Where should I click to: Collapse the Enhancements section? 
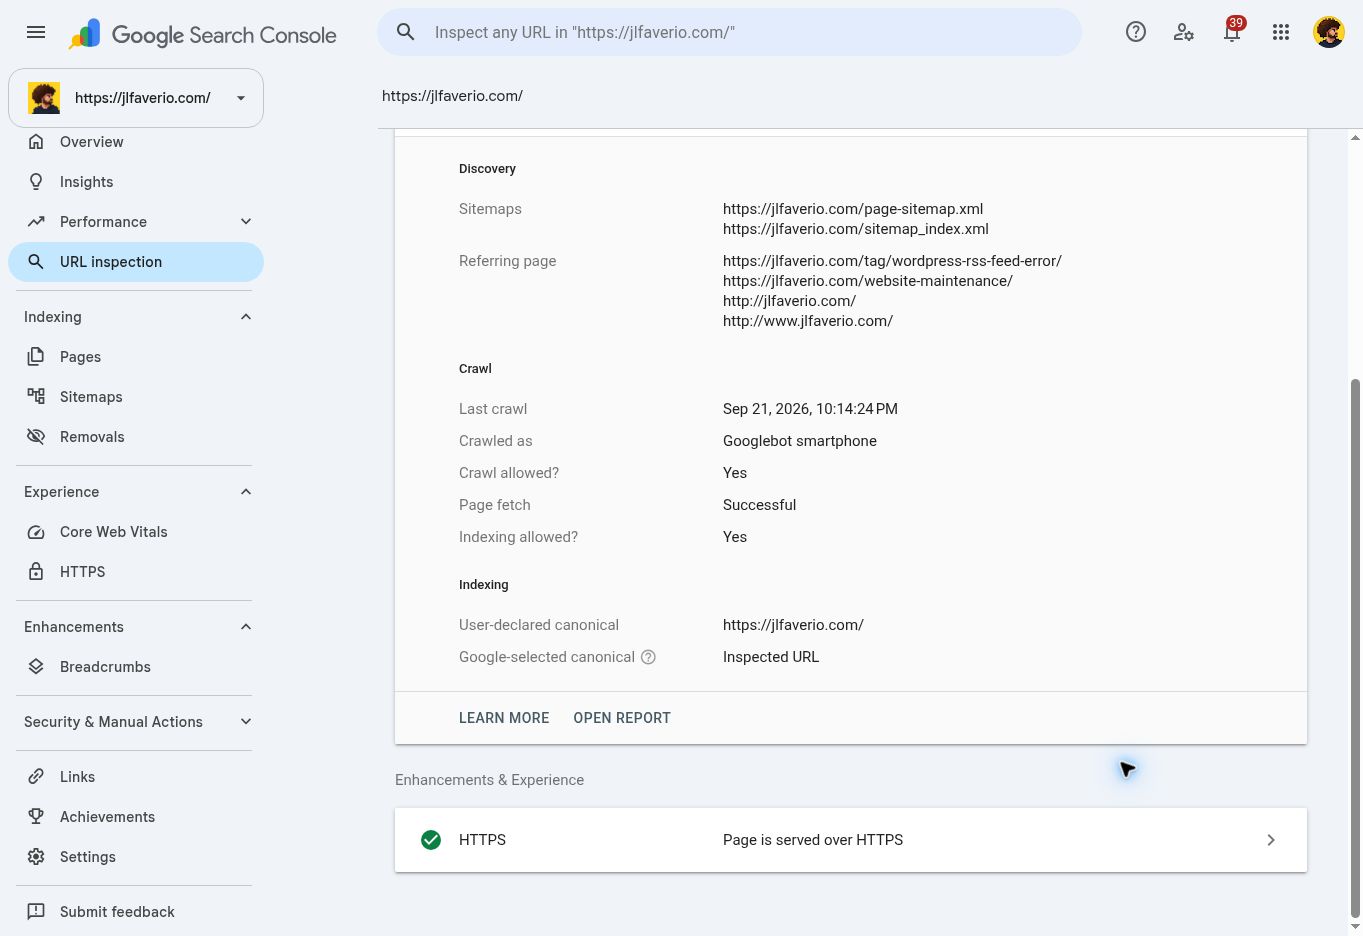246,626
